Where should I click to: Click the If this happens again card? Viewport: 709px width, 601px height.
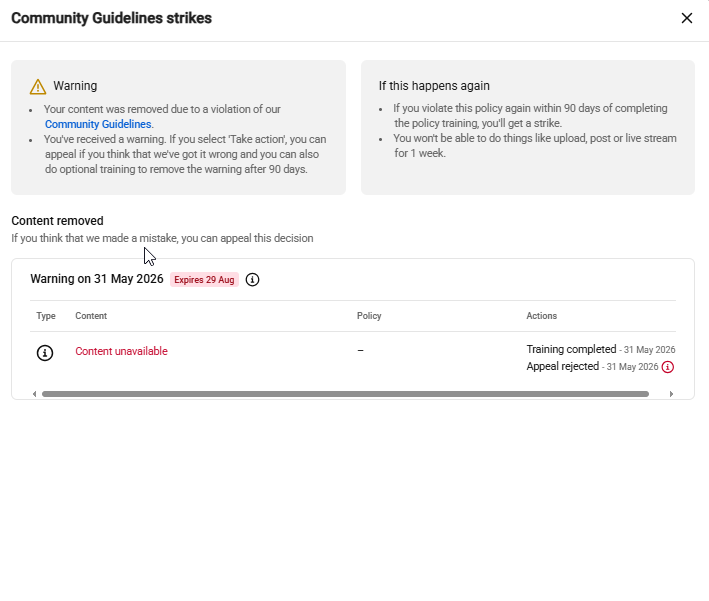[x=528, y=128]
